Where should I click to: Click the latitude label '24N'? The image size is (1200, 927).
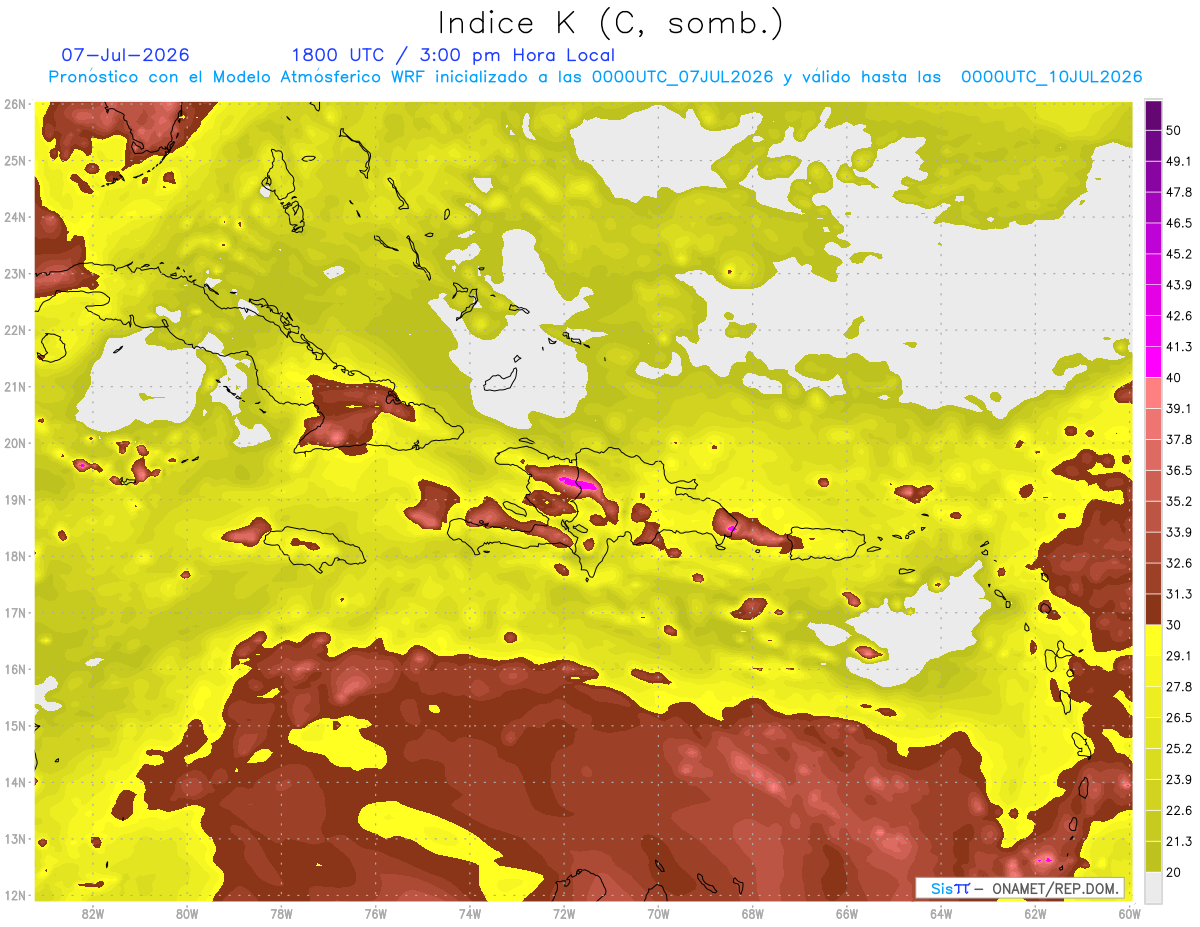(x=15, y=217)
